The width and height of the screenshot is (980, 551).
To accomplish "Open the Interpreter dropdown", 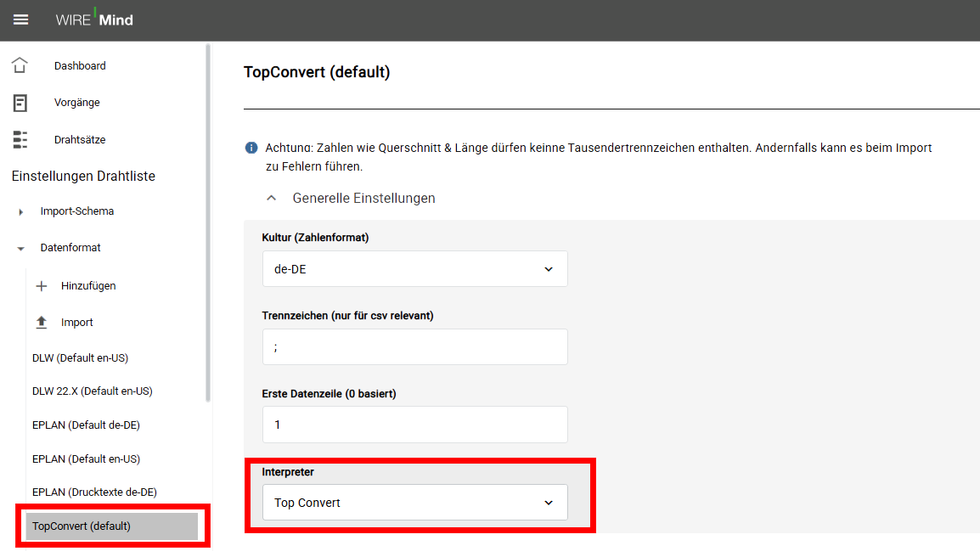I will tap(414, 503).
